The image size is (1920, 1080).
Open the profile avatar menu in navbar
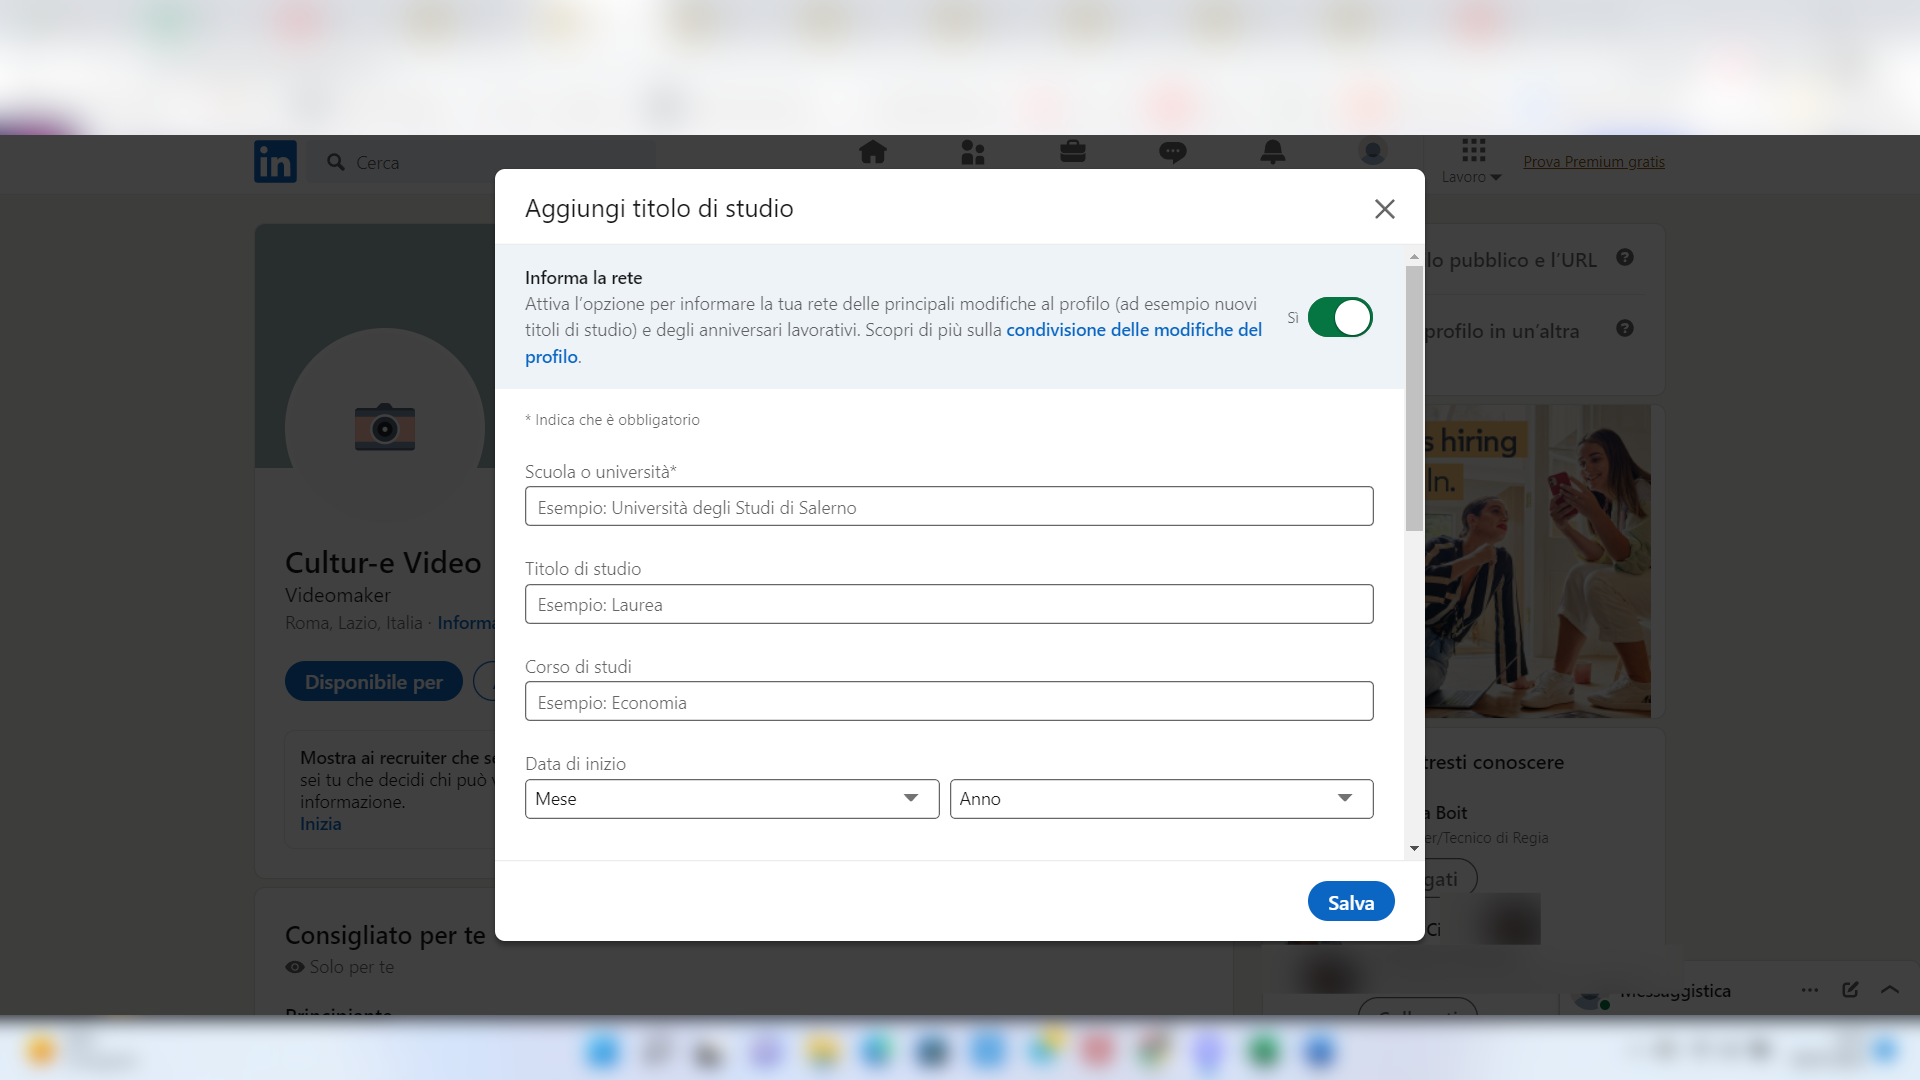pyautogui.click(x=1372, y=152)
